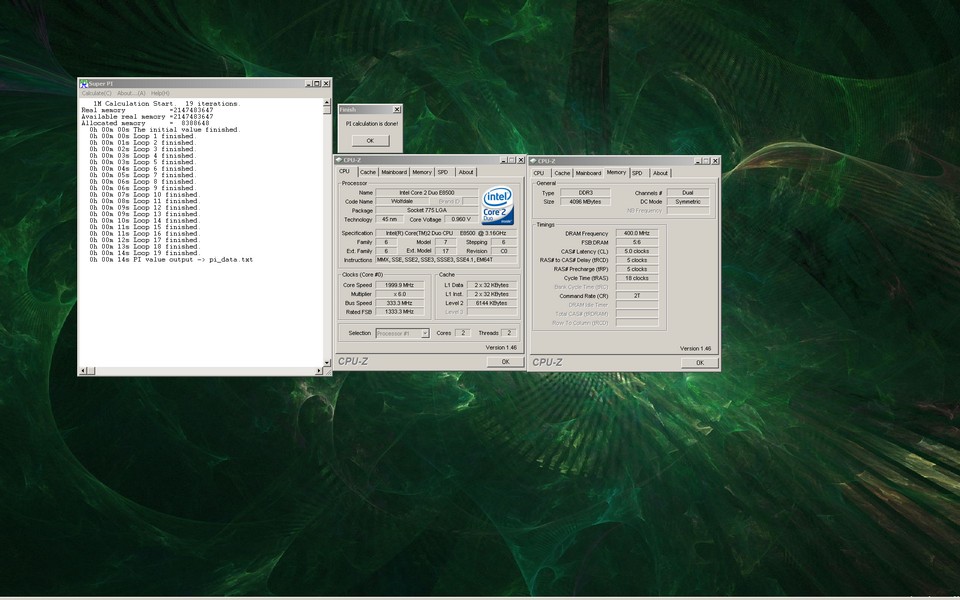
Task: Click the Core Speed value 1999.9 MHz
Action: [x=399, y=285]
